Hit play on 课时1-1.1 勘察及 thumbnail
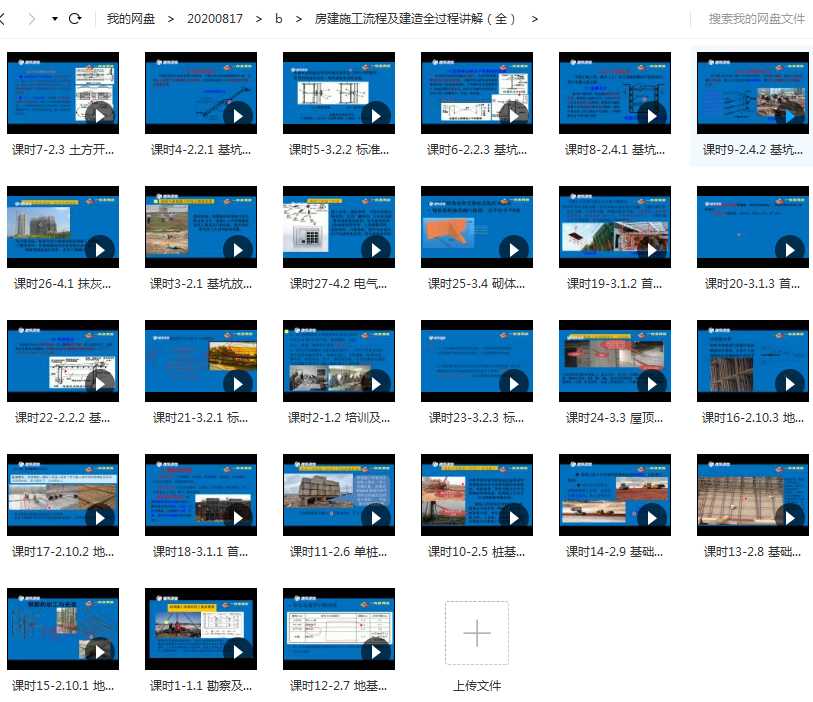 (237, 651)
